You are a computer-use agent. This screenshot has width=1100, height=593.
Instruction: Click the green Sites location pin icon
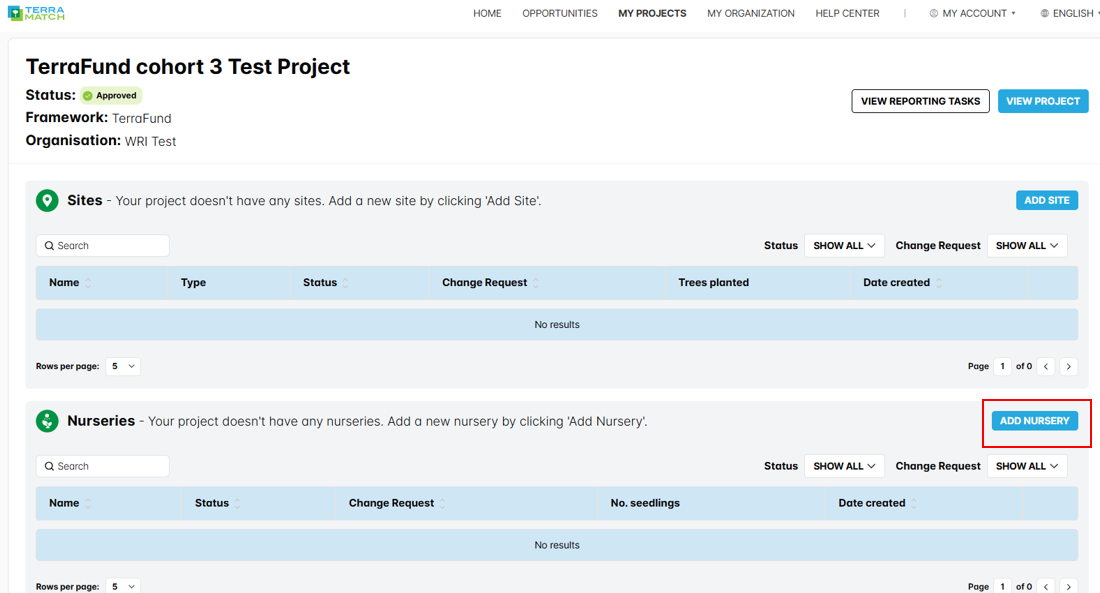47,201
